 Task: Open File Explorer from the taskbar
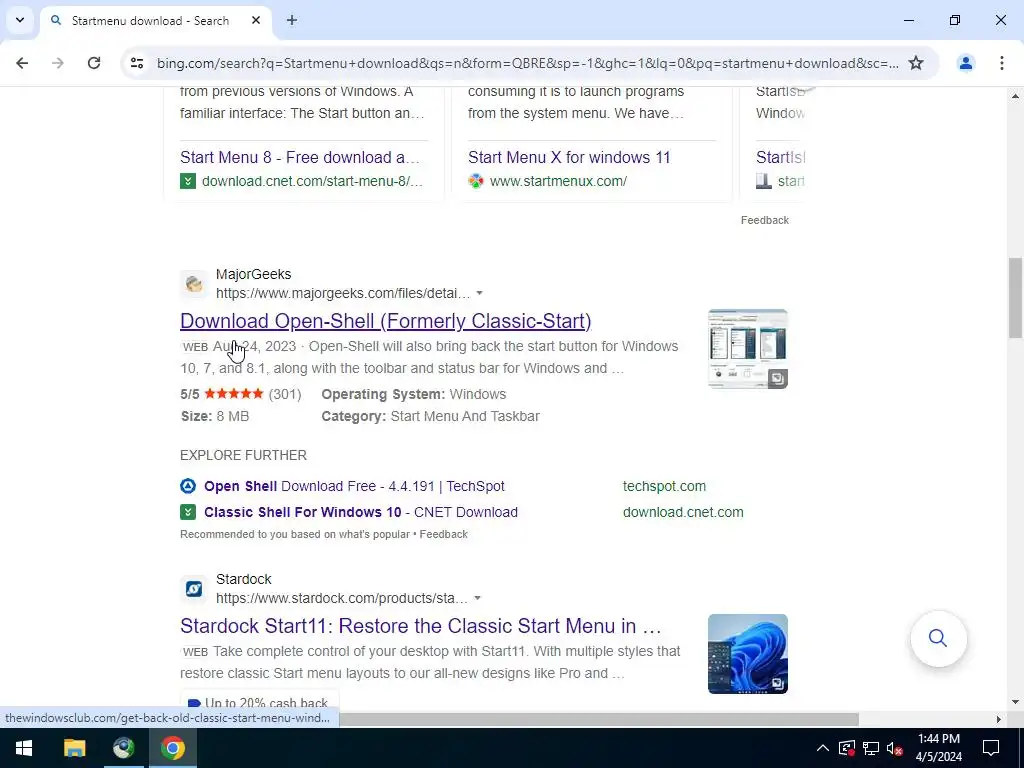click(x=74, y=748)
